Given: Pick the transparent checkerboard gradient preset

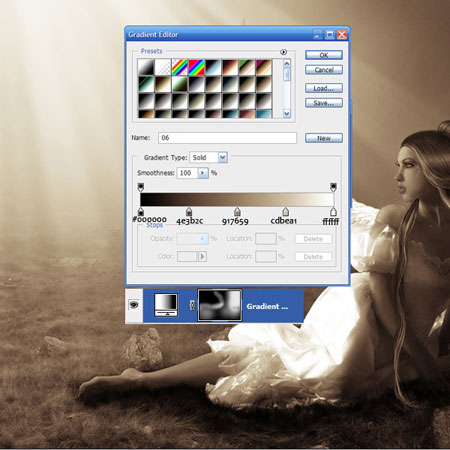Looking at the screenshot, I should pyautogui.click(x=163, y=67).
